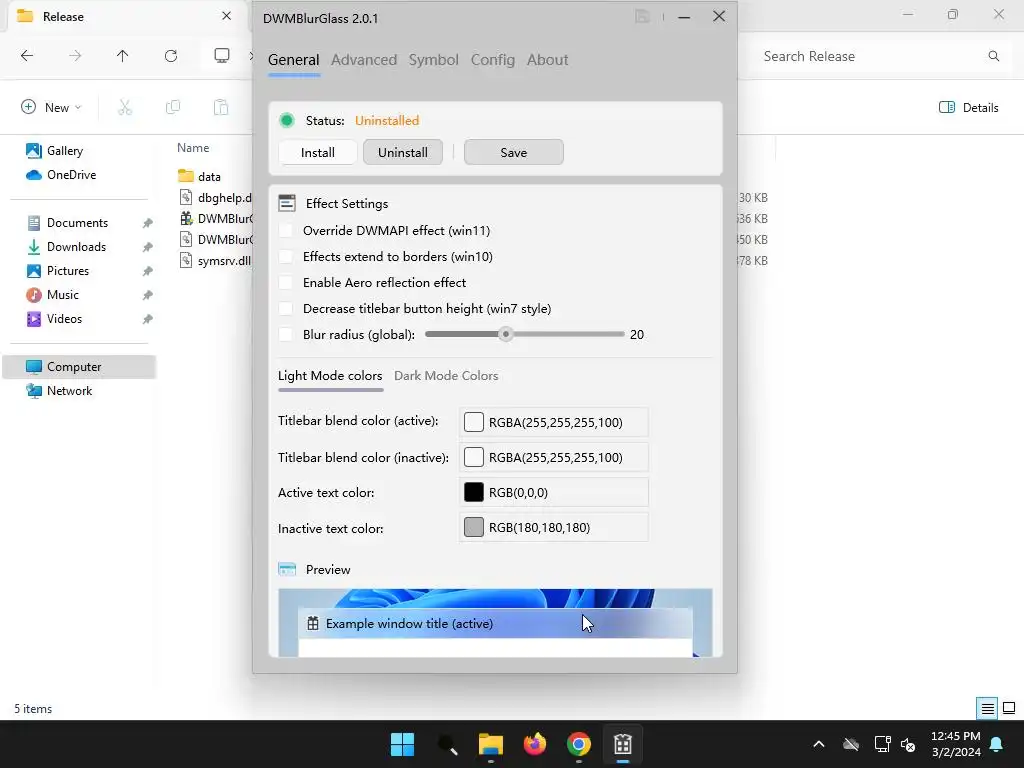Refresh the Release folder view
Image resolution: width=1024 pixels, height=768 pixels.
(171, 56)
